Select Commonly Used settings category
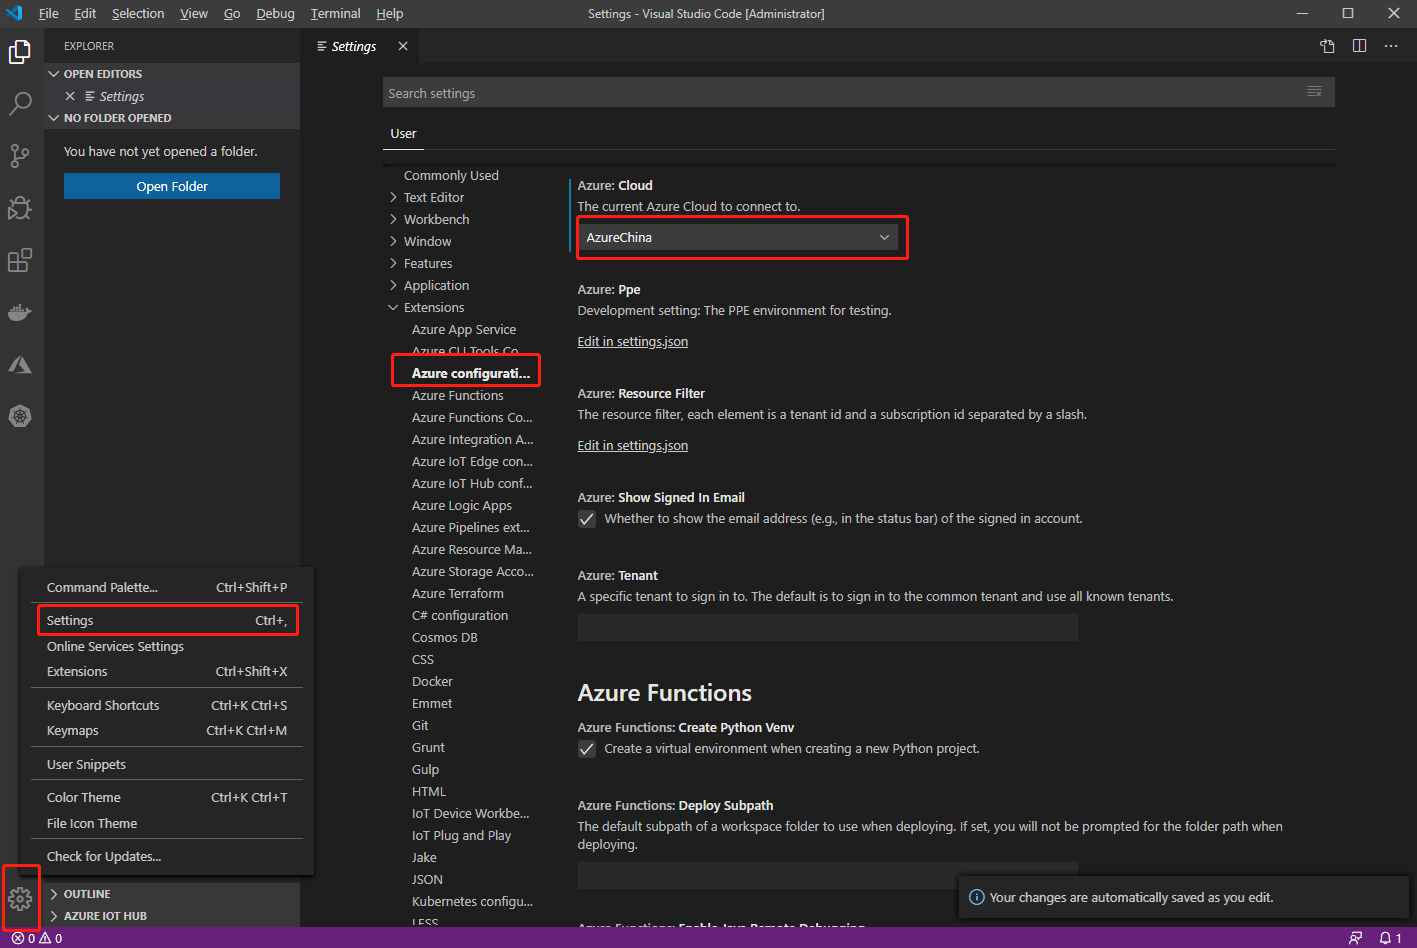Screen dimensions: 1417x948 point(451,175)
